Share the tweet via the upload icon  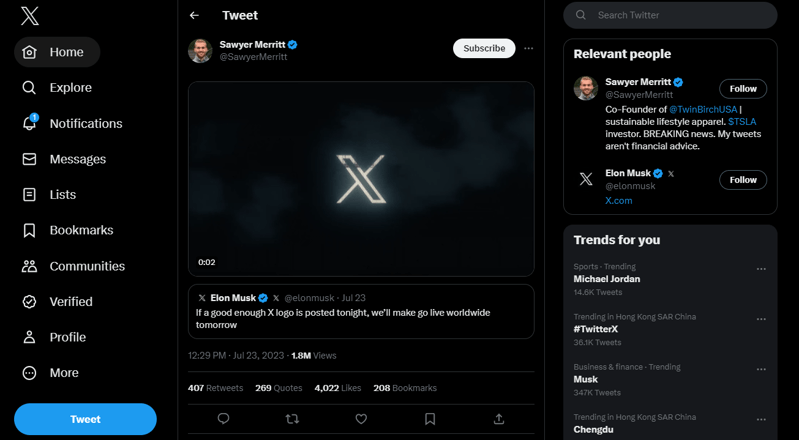499,419
